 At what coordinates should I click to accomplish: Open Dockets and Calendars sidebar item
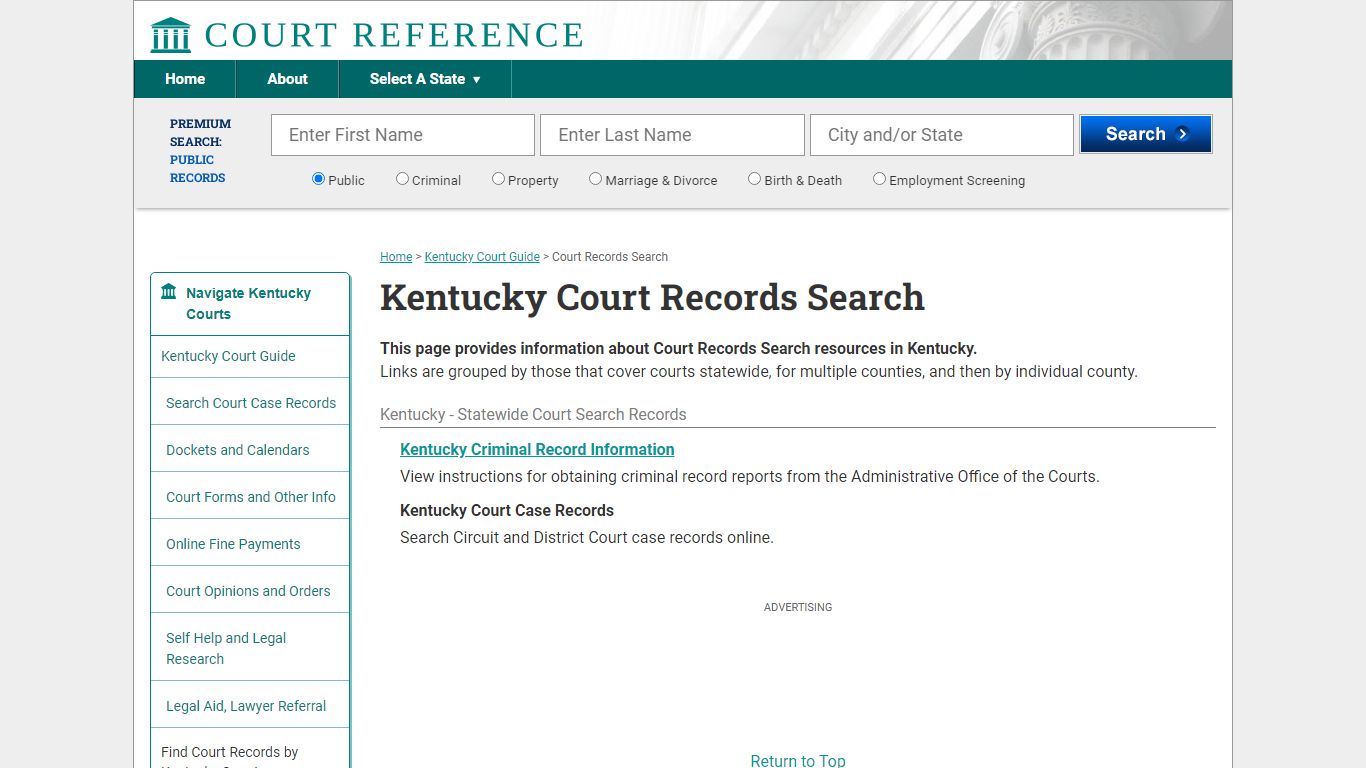[250, 450]
